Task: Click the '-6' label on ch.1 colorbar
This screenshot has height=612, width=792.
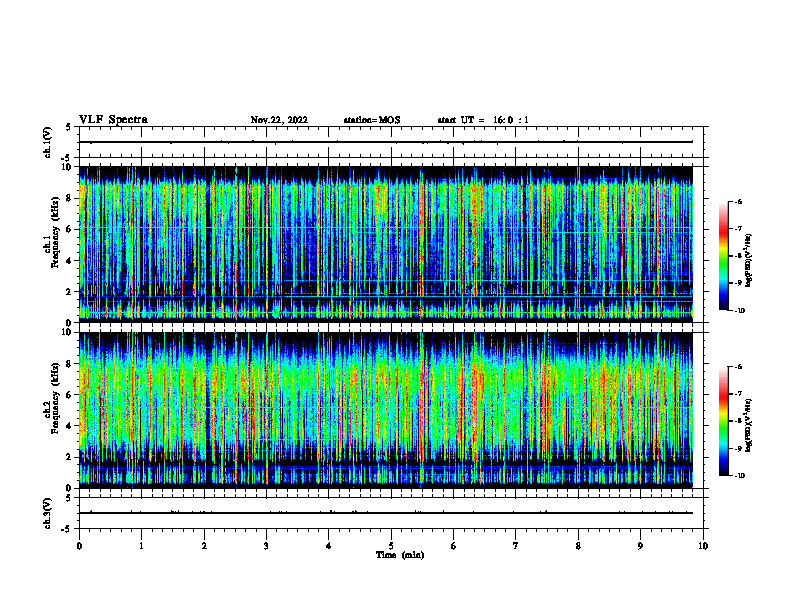Action: pyautogui.click(x=738, y=201)
